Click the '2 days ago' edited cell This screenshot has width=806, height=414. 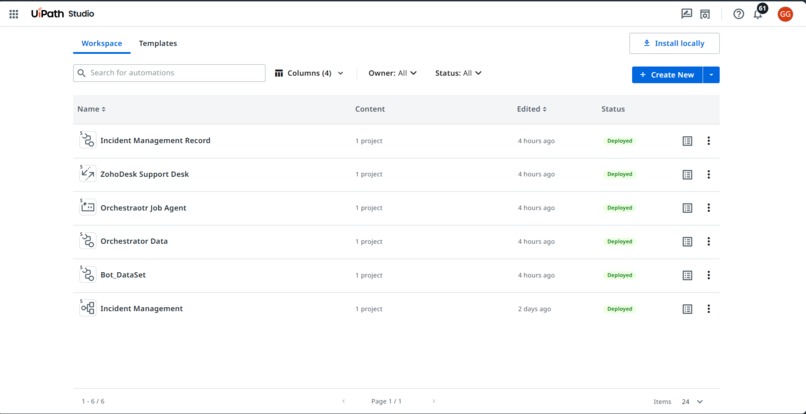click(534, 309)
